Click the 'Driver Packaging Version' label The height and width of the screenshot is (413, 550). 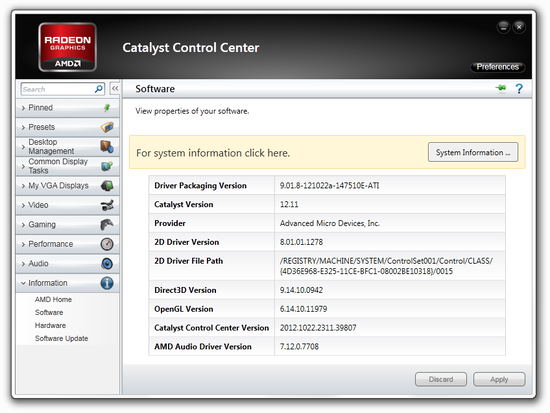tap(200, 185)
